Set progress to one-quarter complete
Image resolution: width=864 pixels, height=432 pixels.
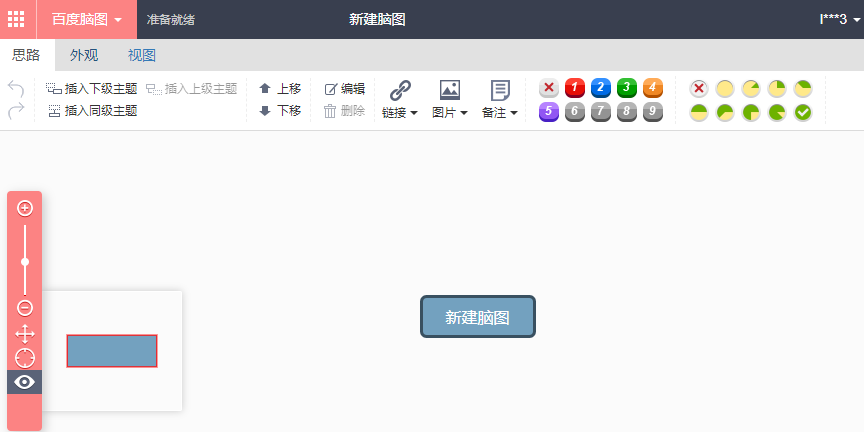pyautogui.click(x=777, y=88)
